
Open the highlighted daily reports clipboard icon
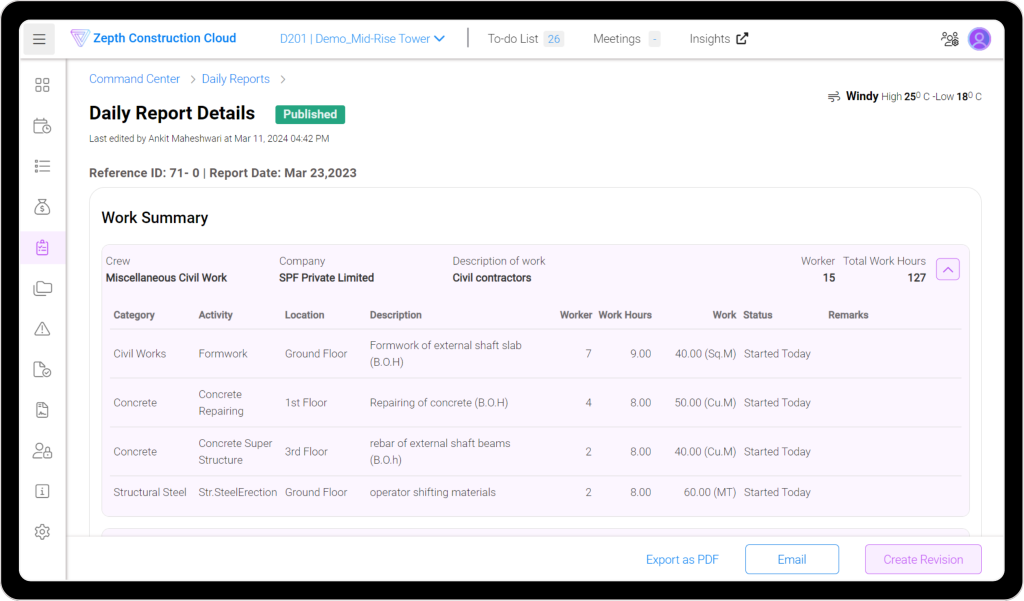point(41,247)
